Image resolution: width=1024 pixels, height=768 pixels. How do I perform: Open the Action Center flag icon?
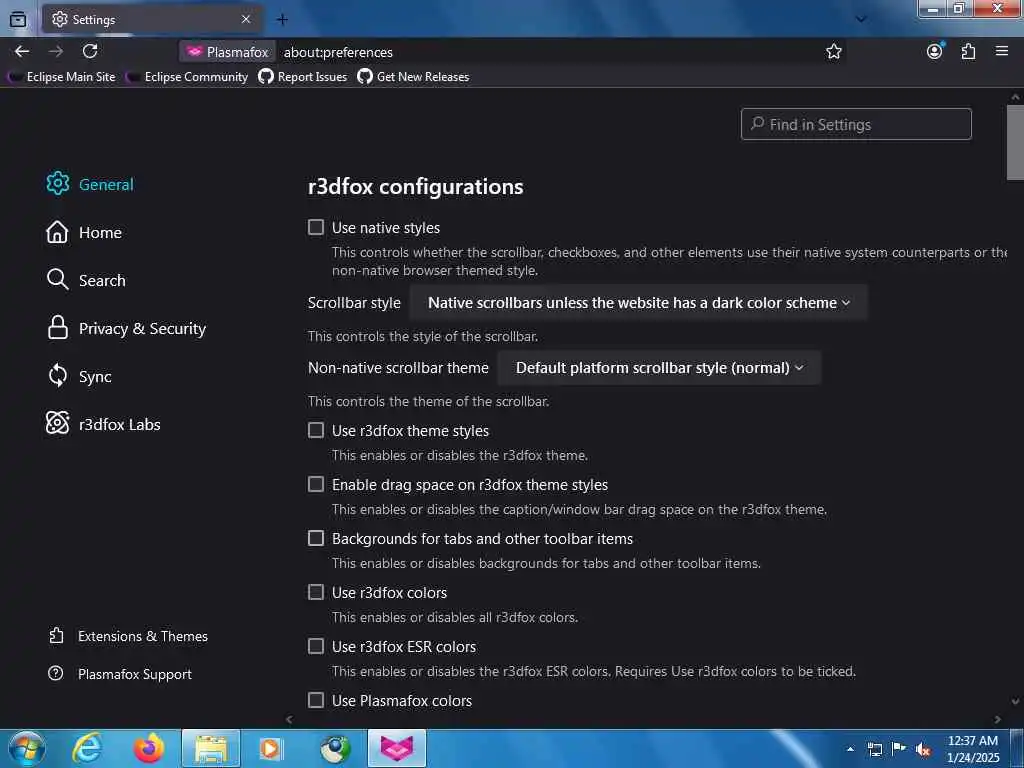899,749
